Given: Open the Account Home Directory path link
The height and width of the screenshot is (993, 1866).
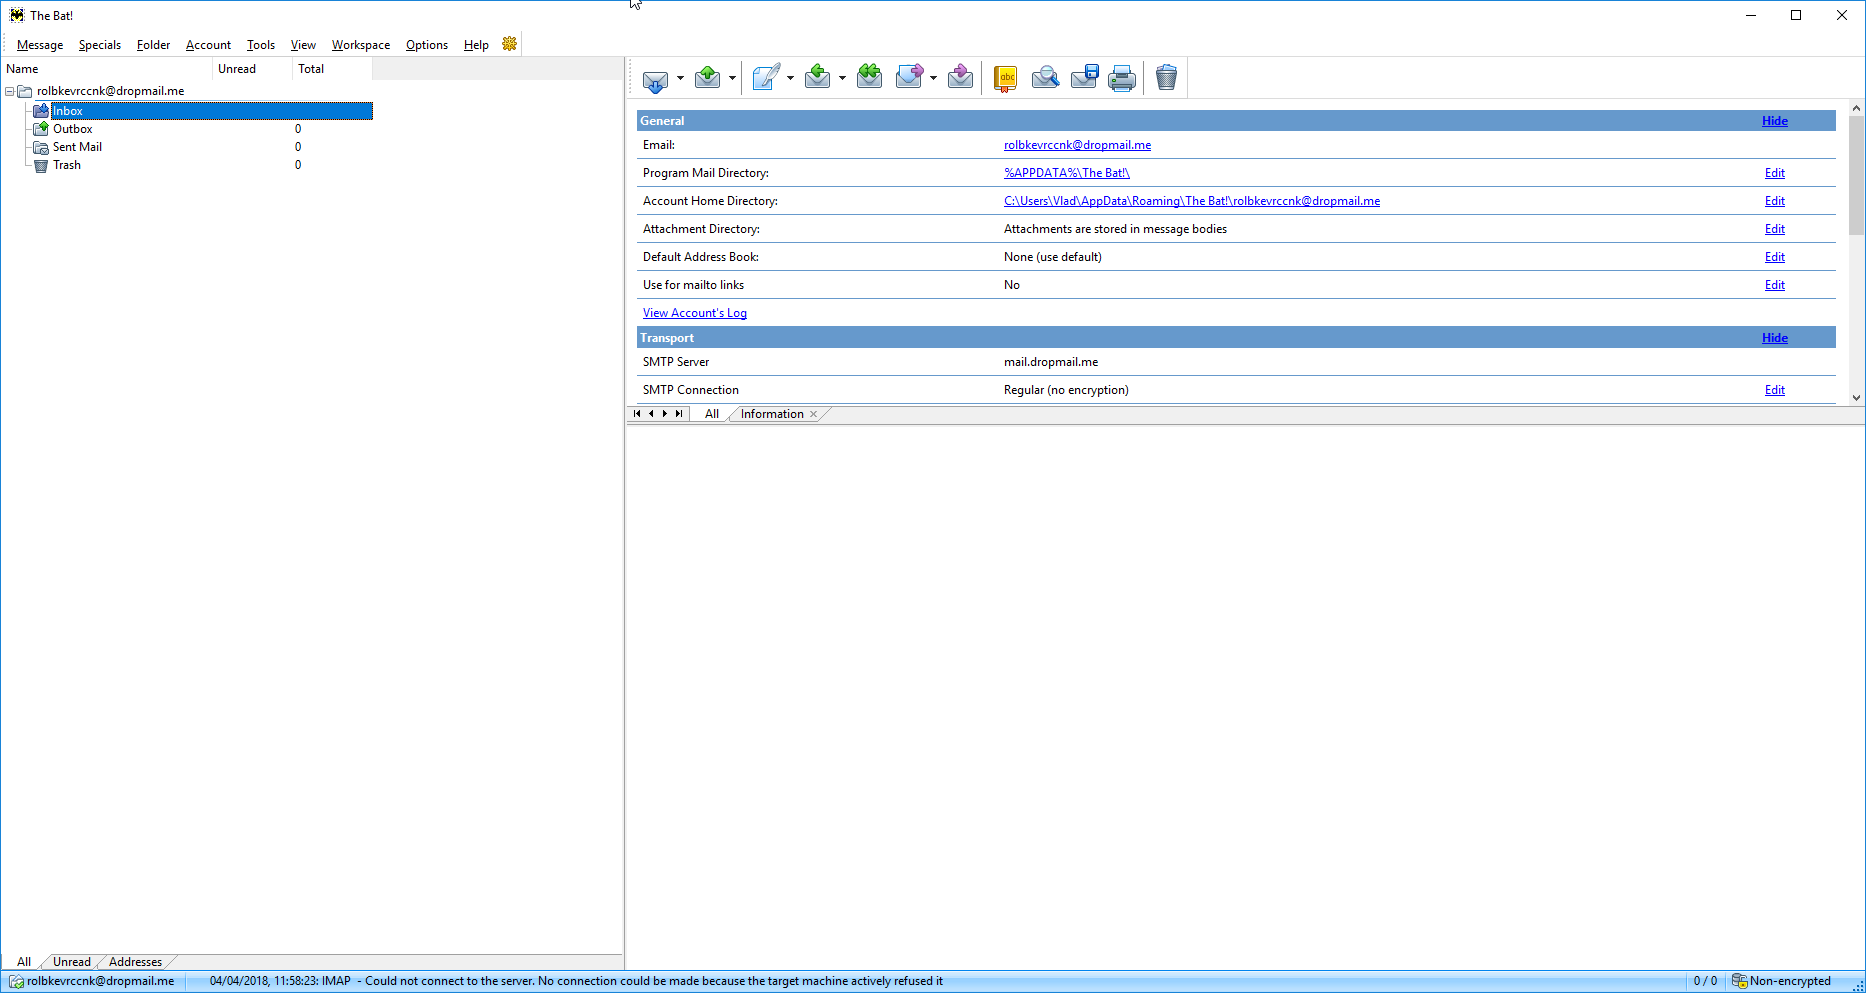Looking at the screenshot, I should pos(1192,201).
